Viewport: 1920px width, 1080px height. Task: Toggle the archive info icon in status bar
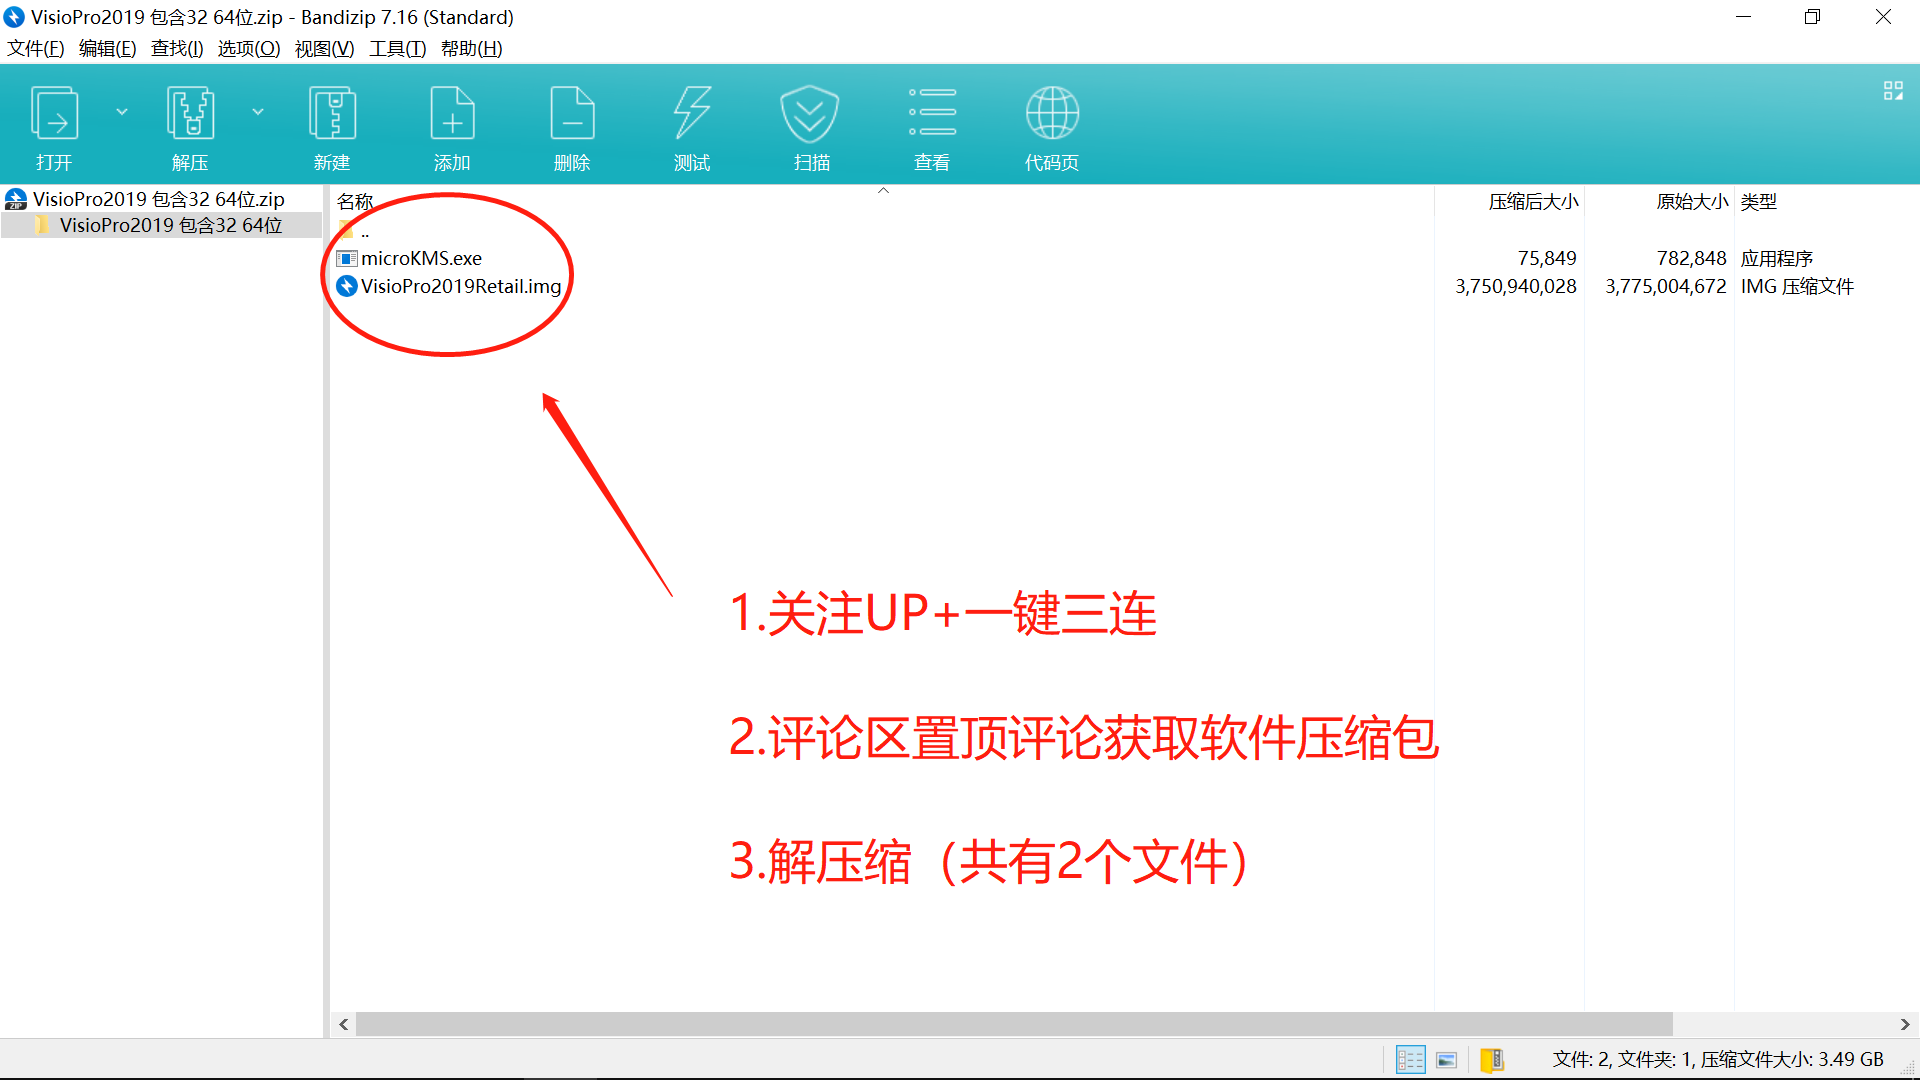[x=1493, y=1059]
